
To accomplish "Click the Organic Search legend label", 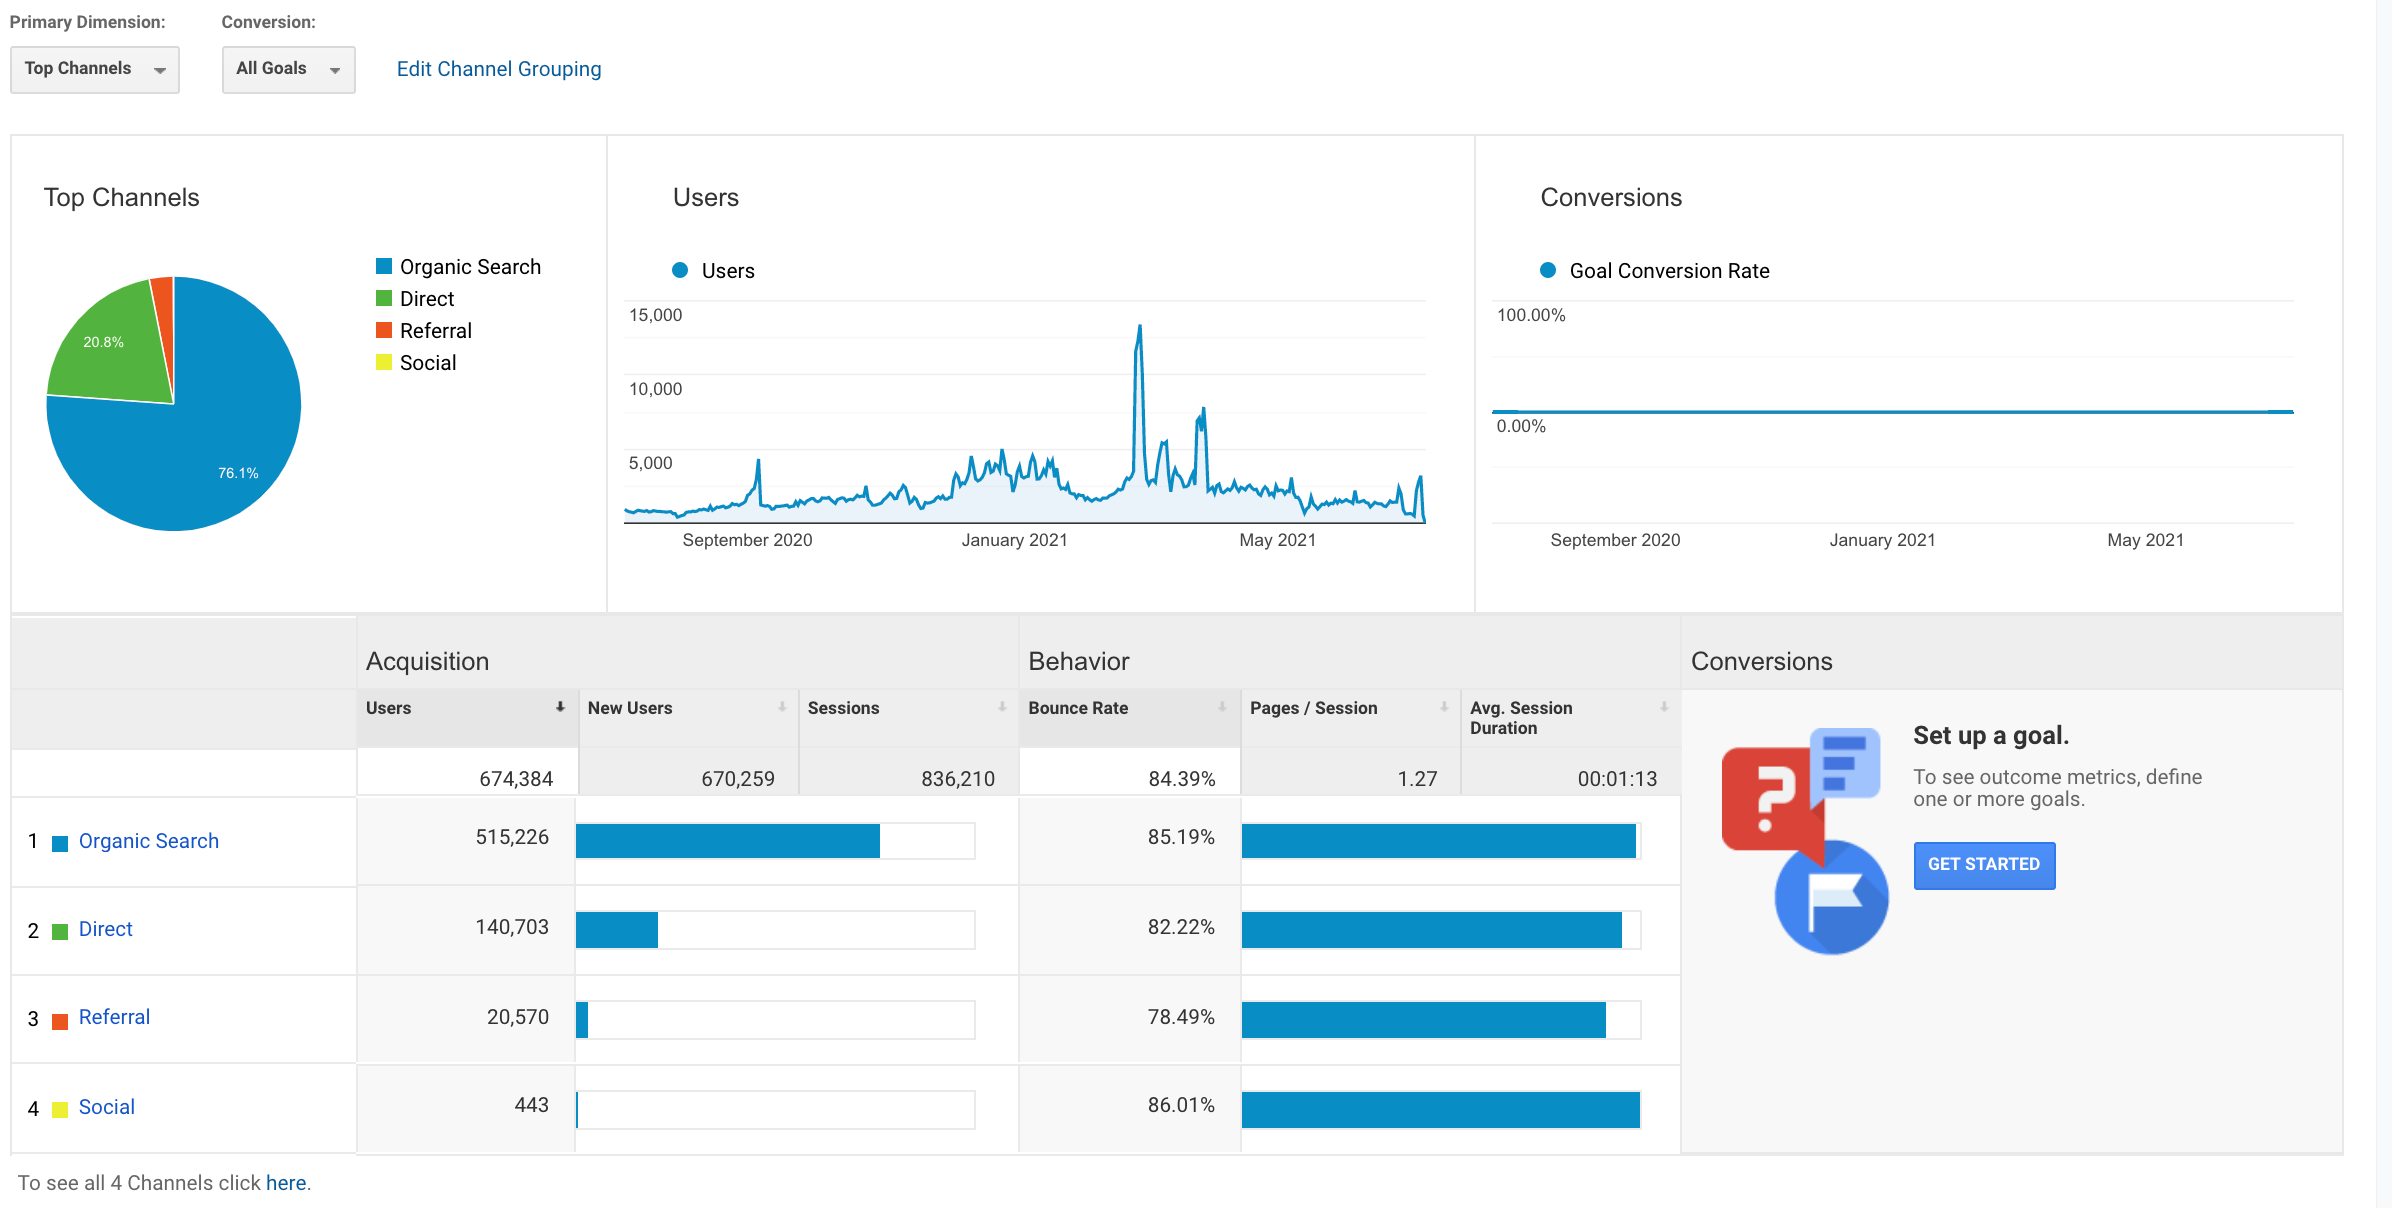I will click(470, 267).
